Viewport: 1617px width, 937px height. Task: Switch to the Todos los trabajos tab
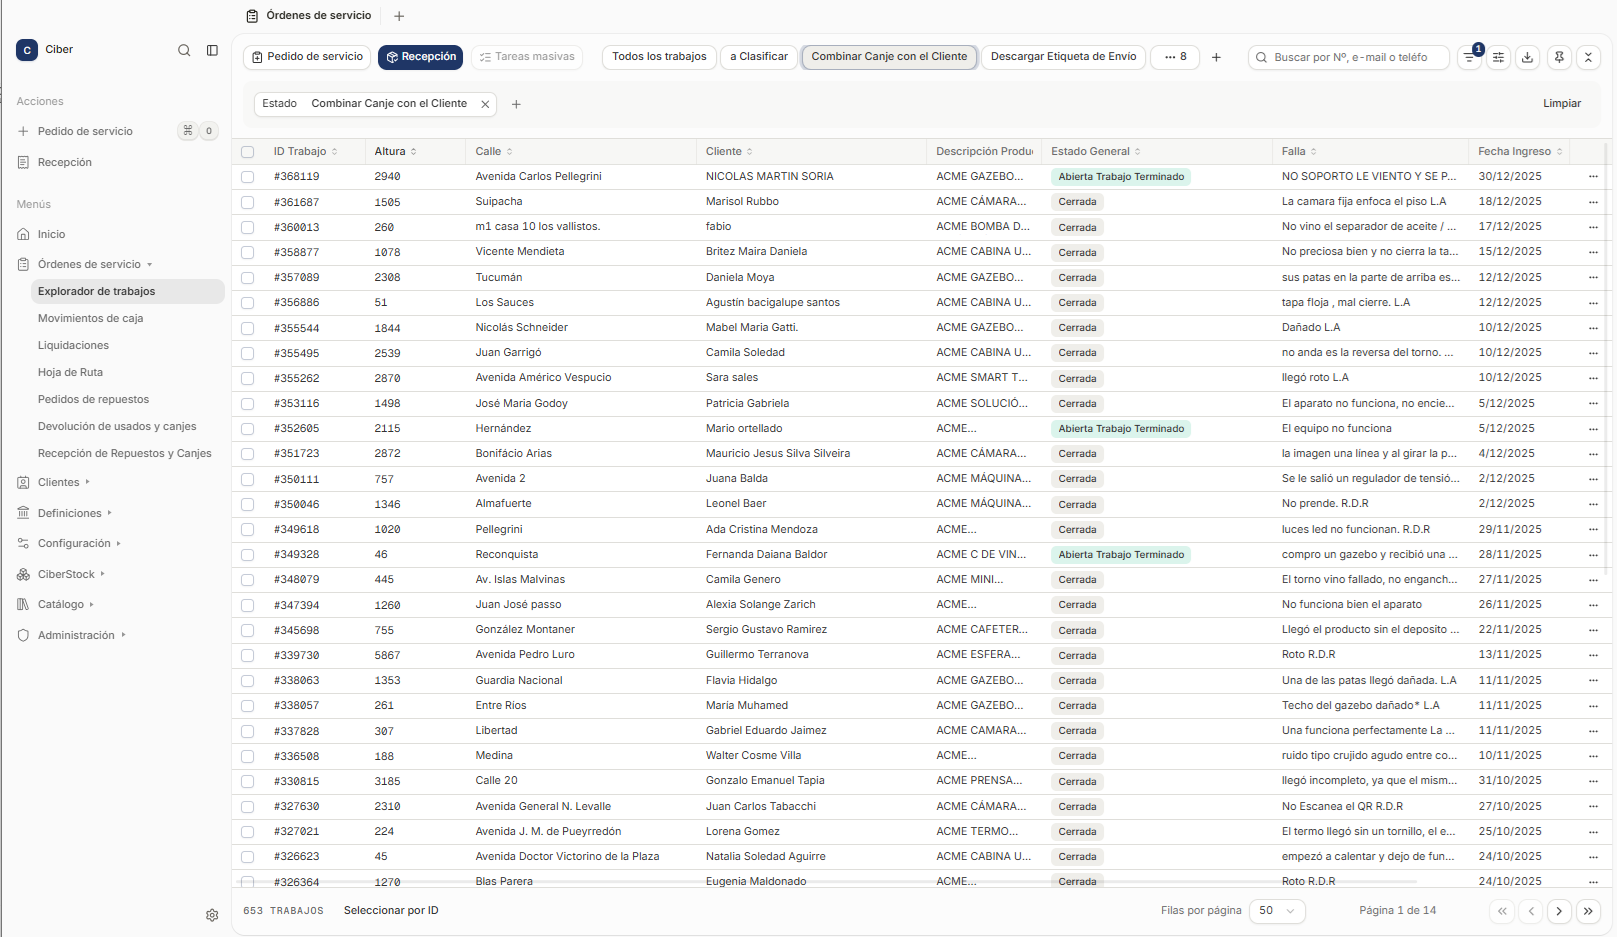659,57
